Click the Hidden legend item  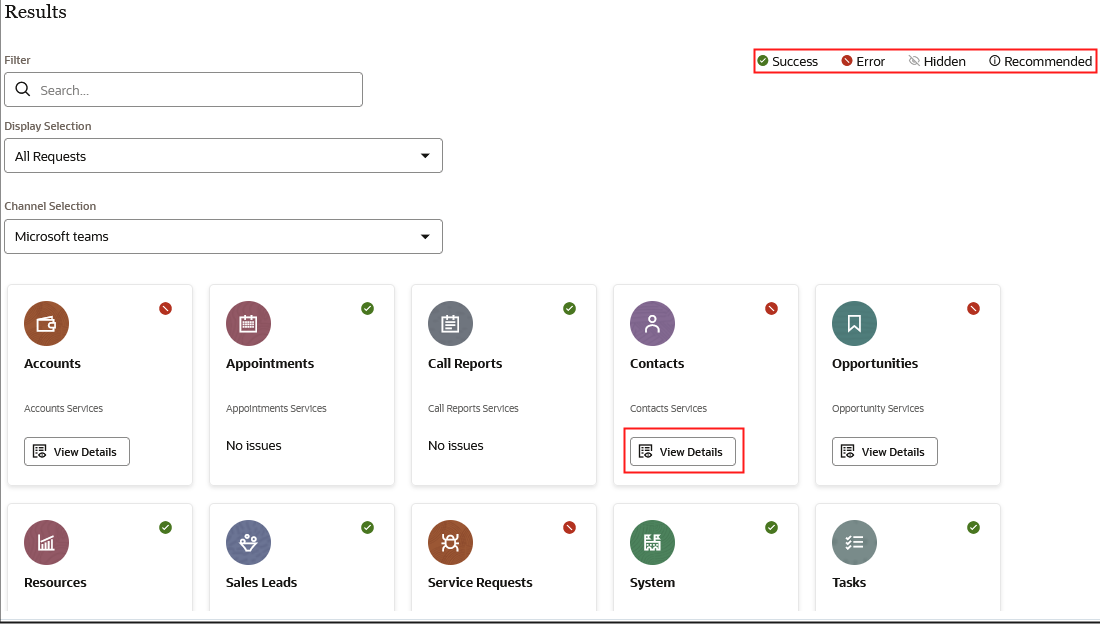[937, 61]
